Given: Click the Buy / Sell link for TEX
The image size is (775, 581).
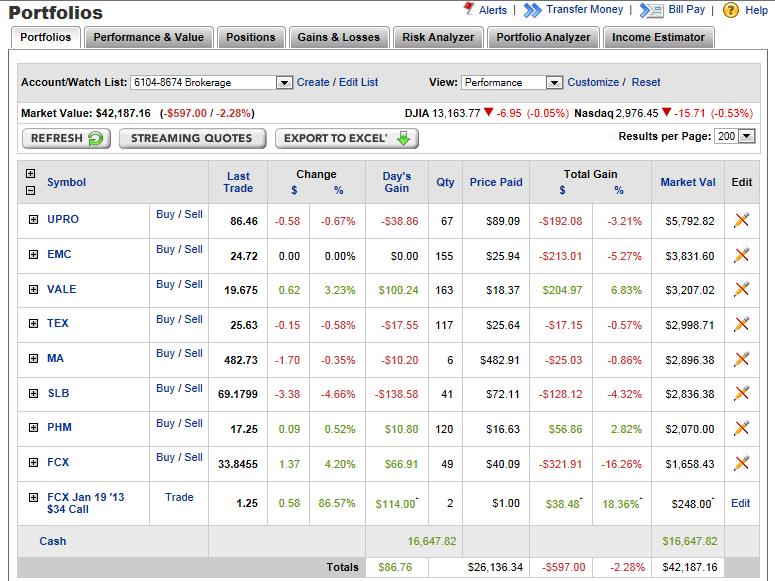Looking at the screenshot, I should (179, 319).
